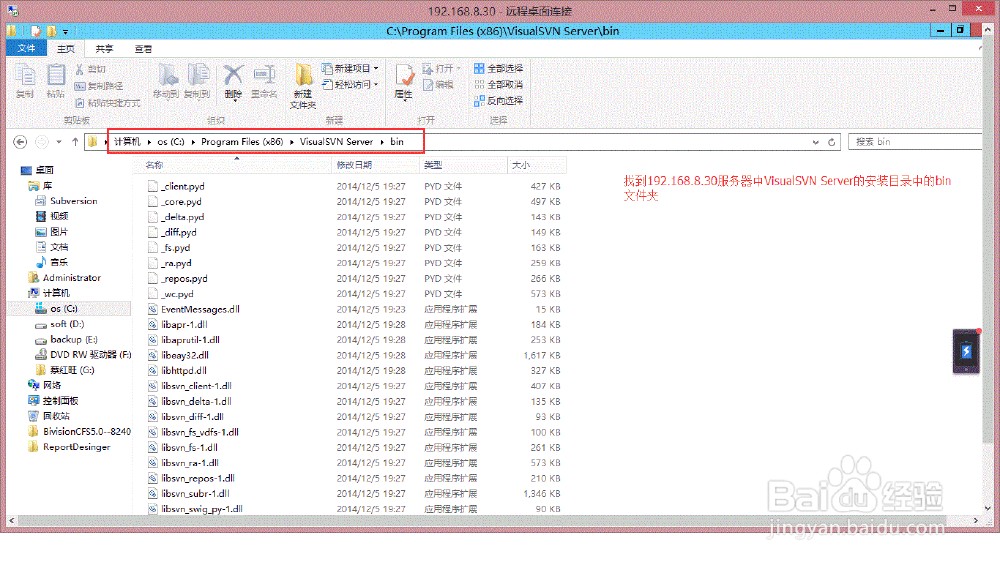
Task: Sort by Type column header
Action: (x=463, y=165)
